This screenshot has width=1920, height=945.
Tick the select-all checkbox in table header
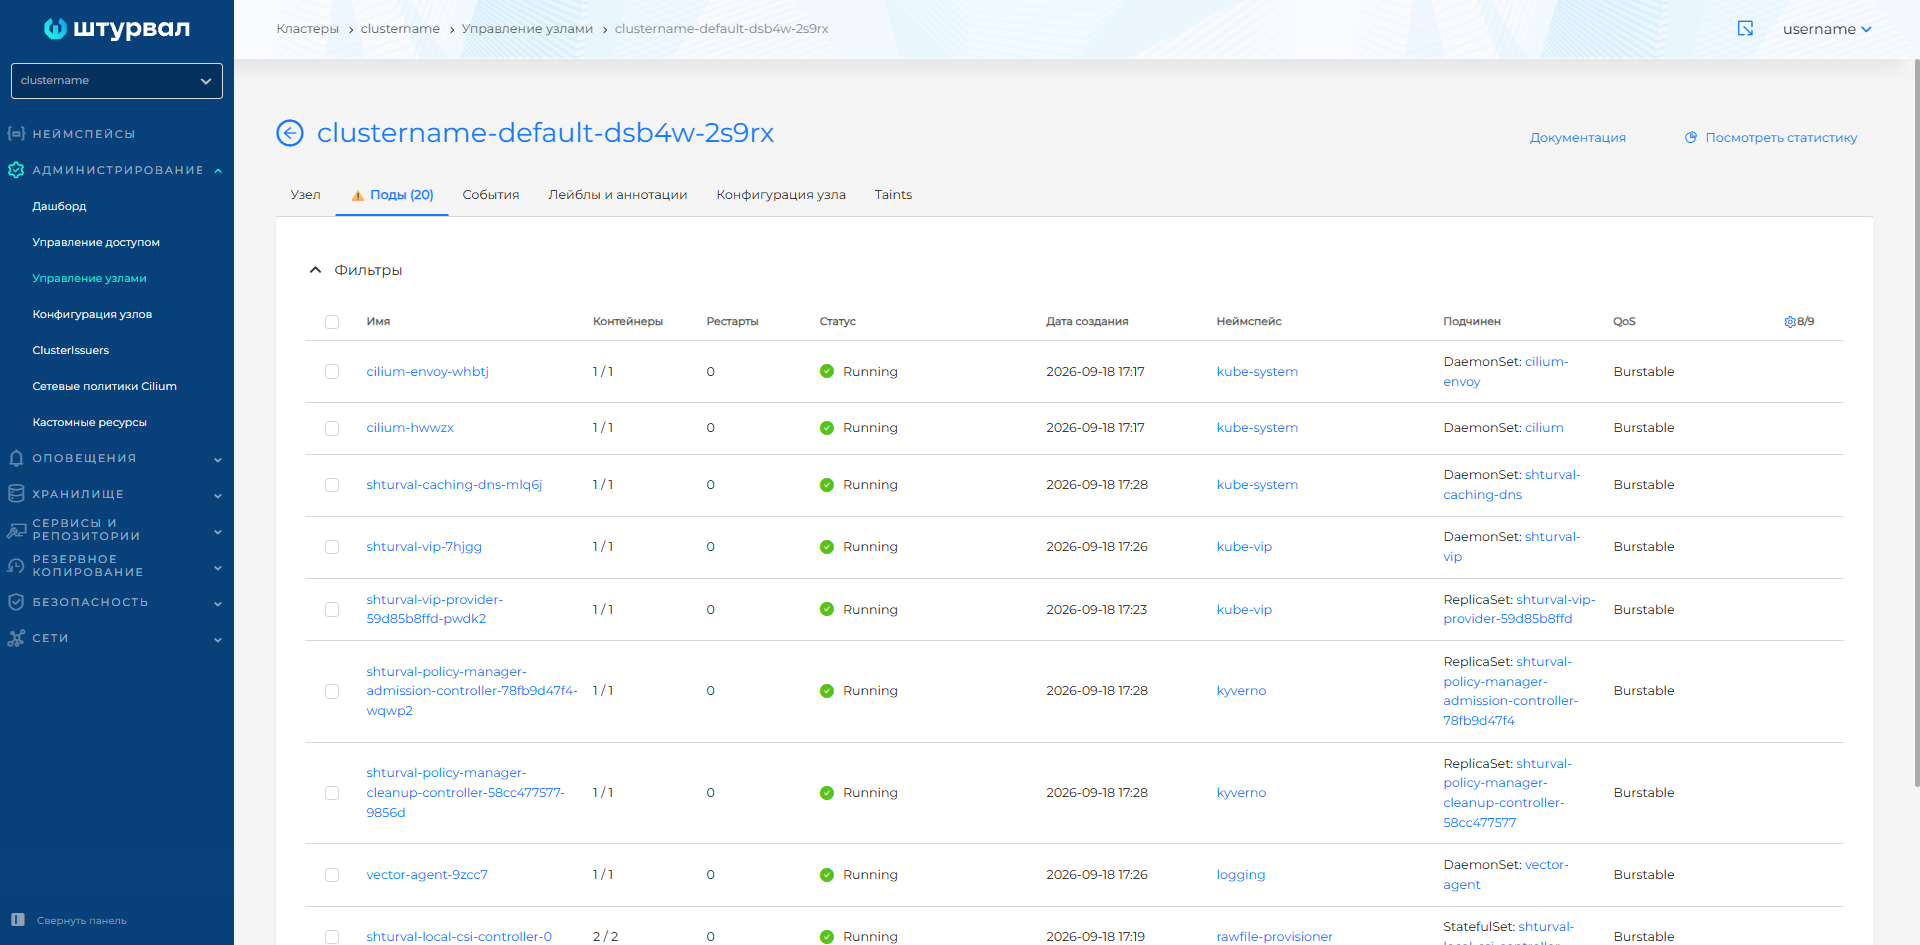pos(332,322)
